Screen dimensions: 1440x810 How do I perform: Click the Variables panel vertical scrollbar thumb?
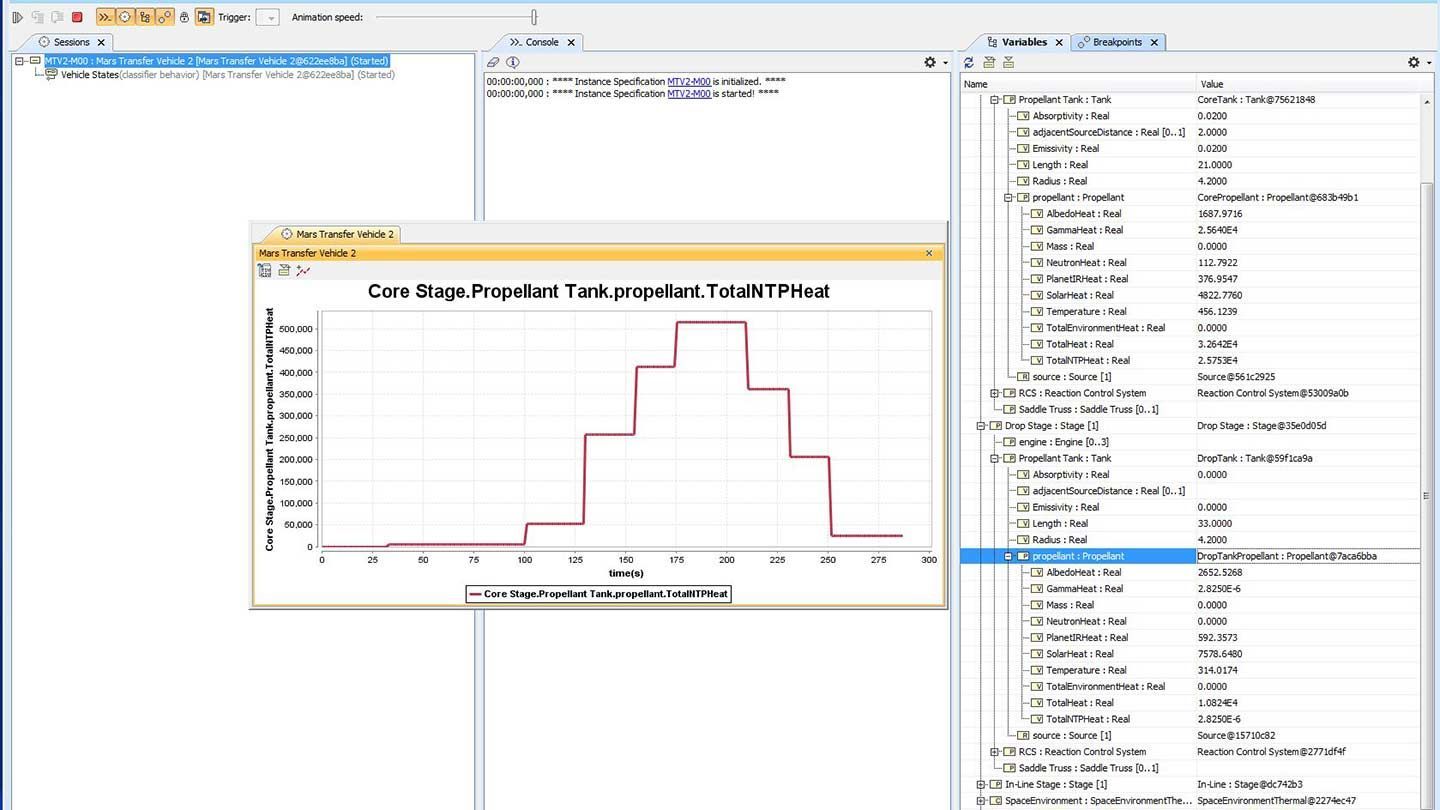coord(1427,495)
